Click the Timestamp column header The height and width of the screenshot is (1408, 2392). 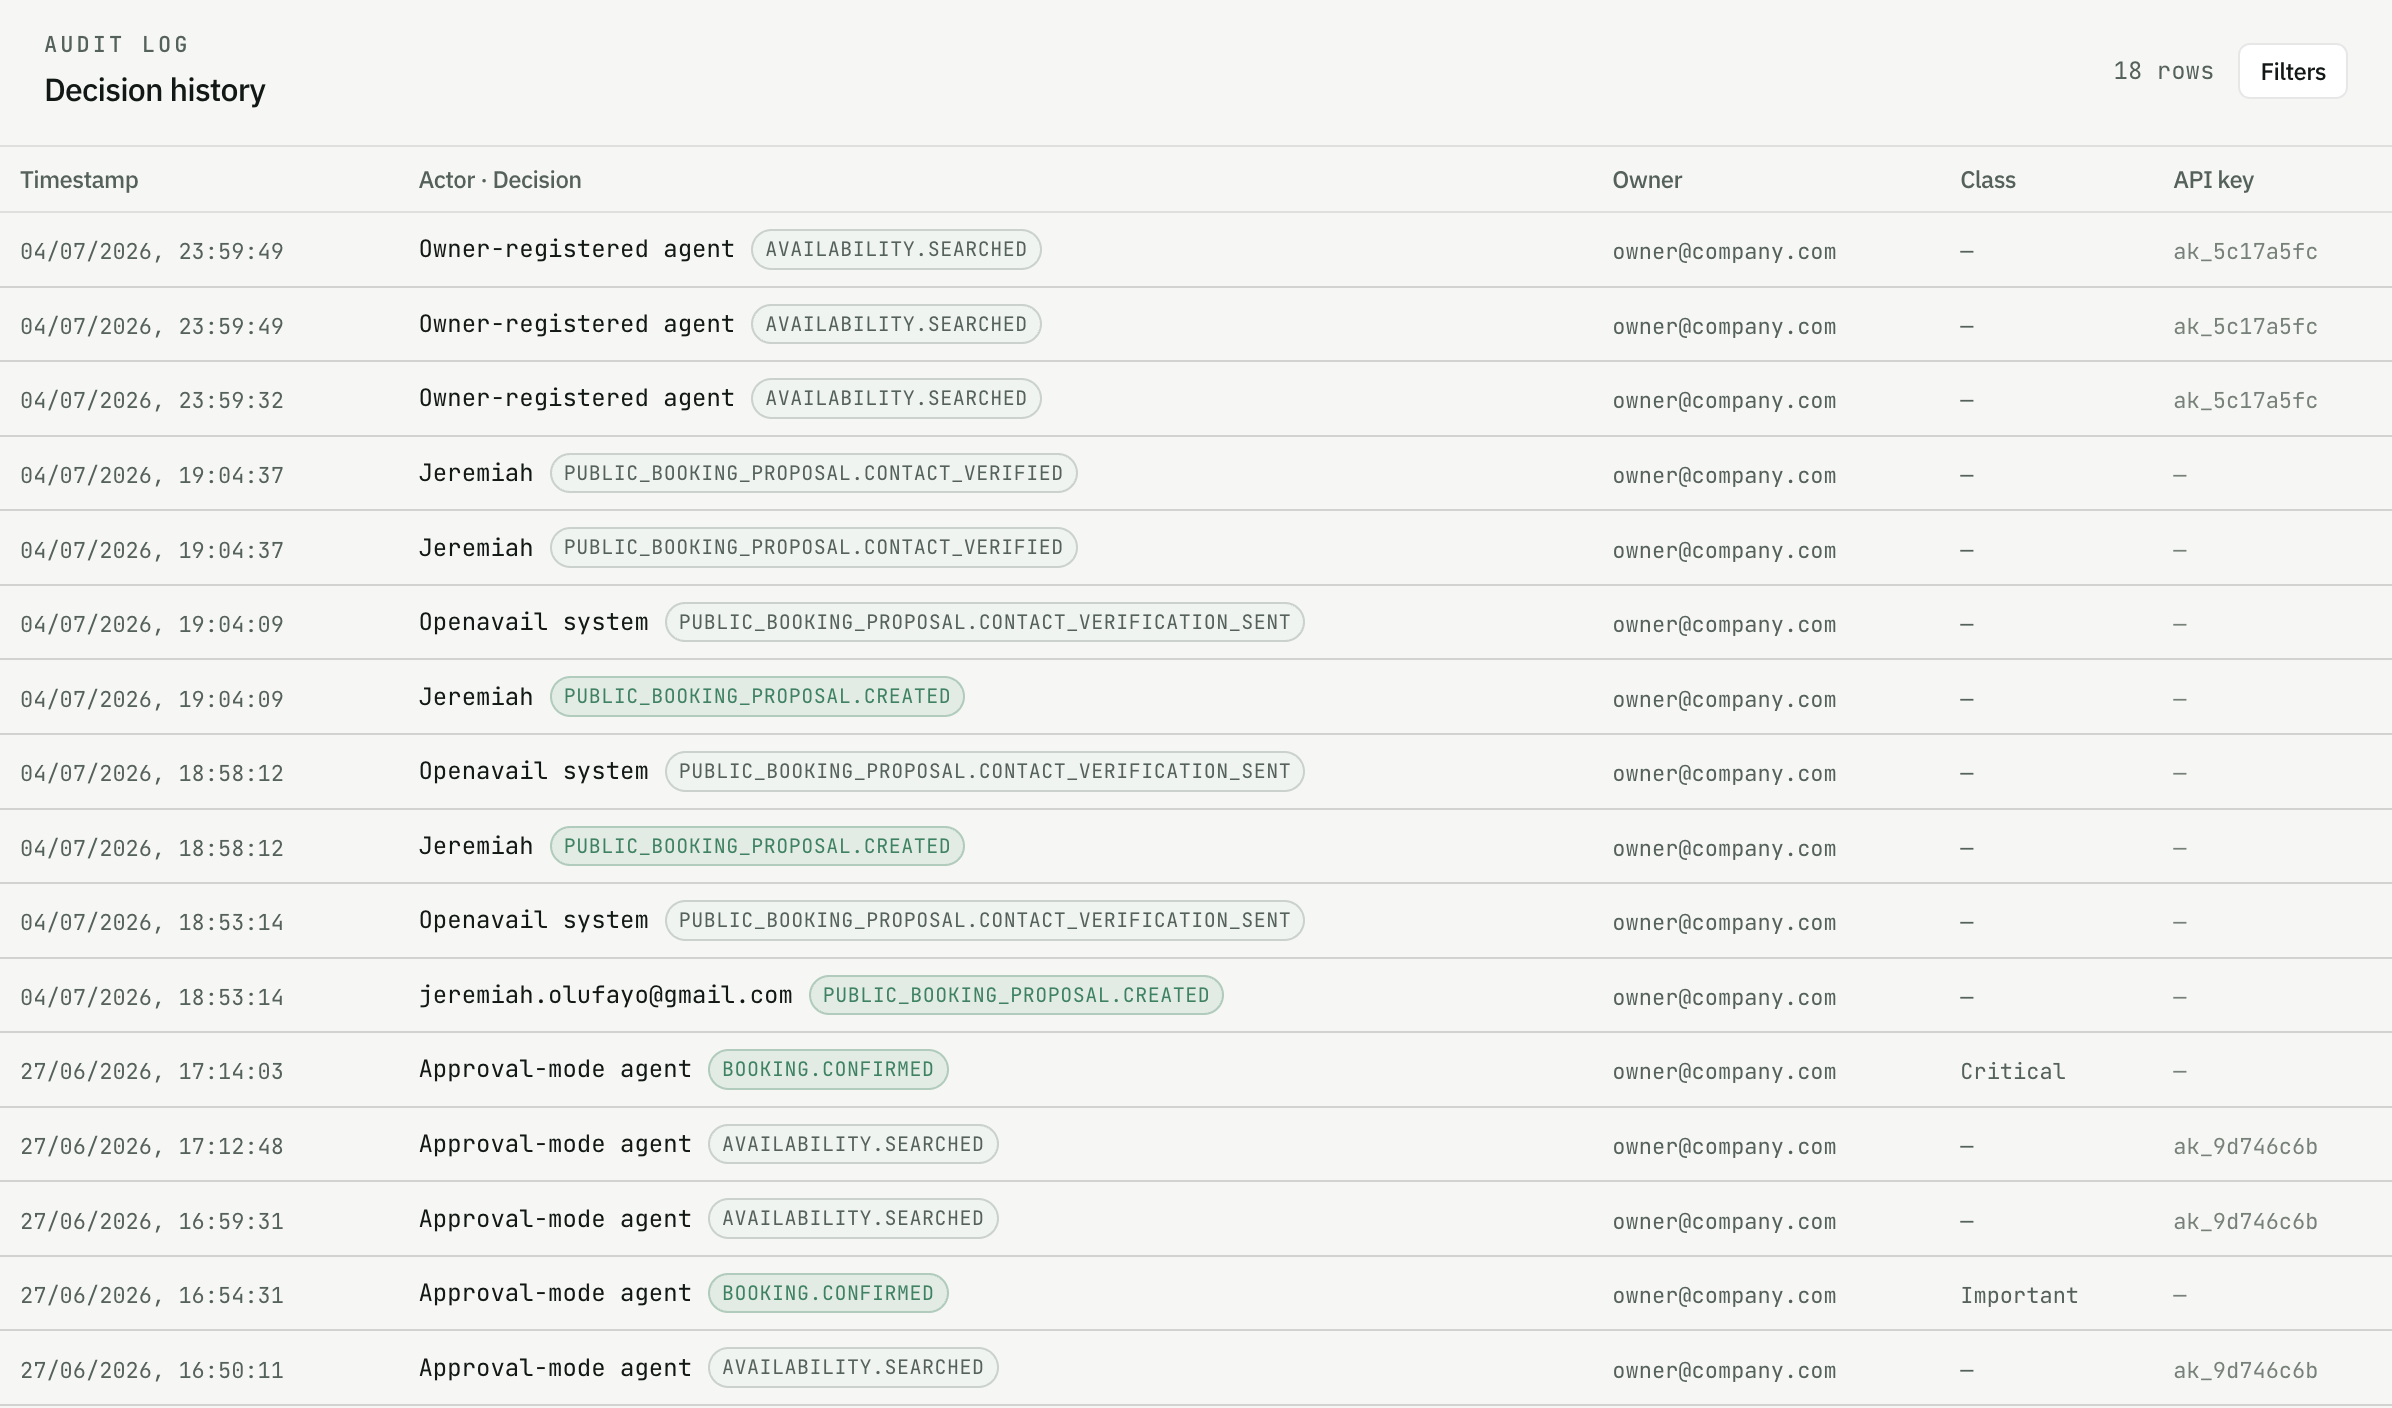79,180
